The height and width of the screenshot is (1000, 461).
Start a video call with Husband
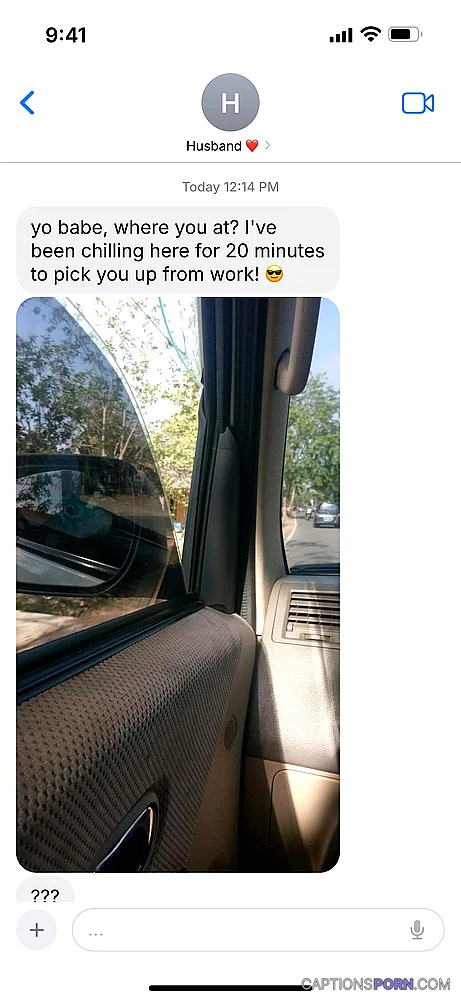point(418,103)
